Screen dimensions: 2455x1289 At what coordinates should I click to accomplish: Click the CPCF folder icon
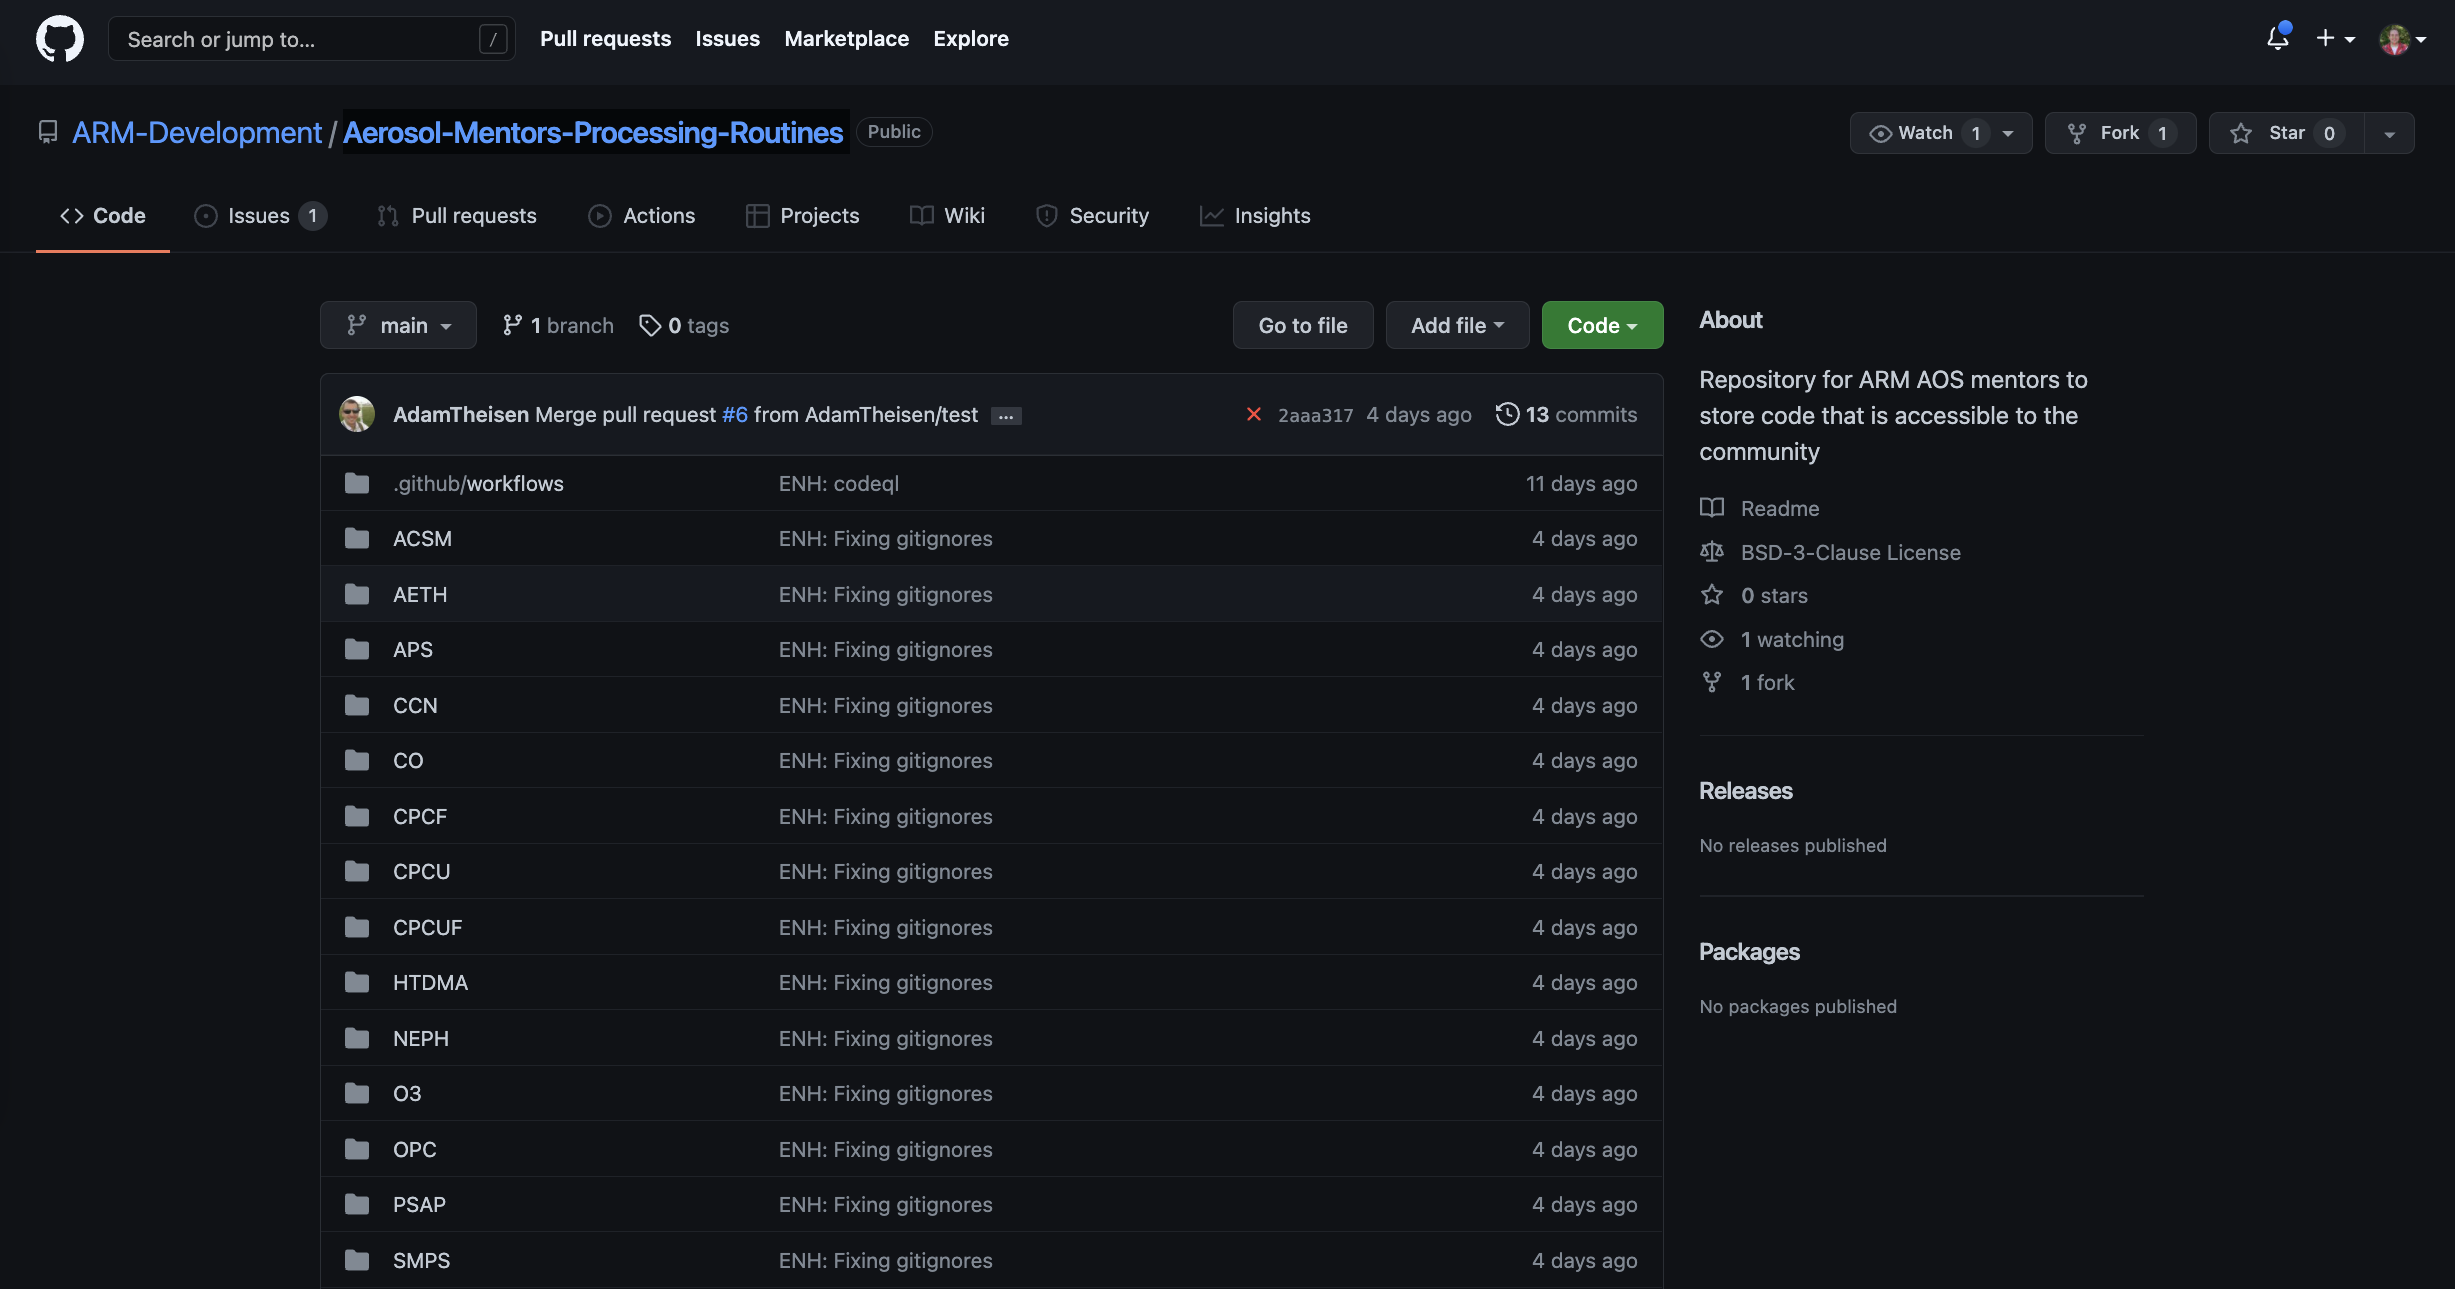[357, 817]
